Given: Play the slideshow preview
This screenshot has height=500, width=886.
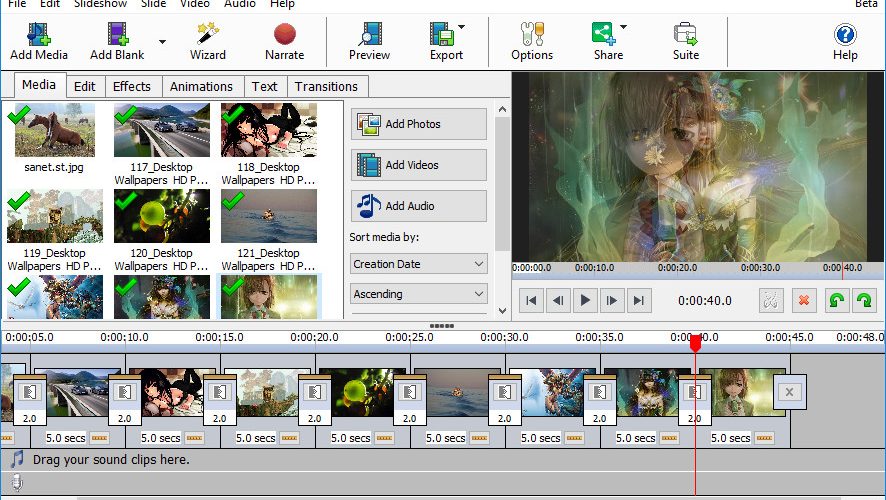Looking at the screenshot, I should click(585, 300).
